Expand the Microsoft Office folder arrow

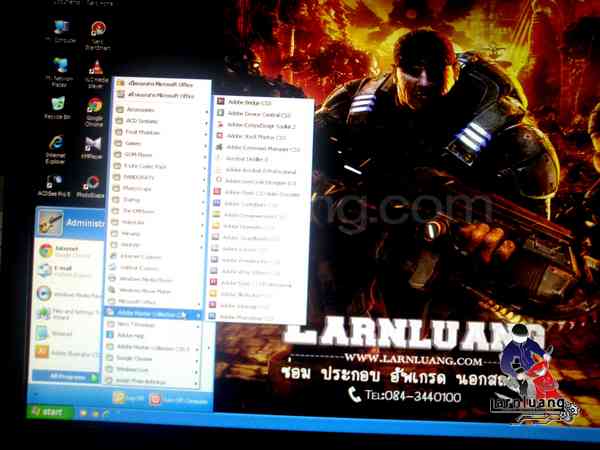click(x=199, y=304)
